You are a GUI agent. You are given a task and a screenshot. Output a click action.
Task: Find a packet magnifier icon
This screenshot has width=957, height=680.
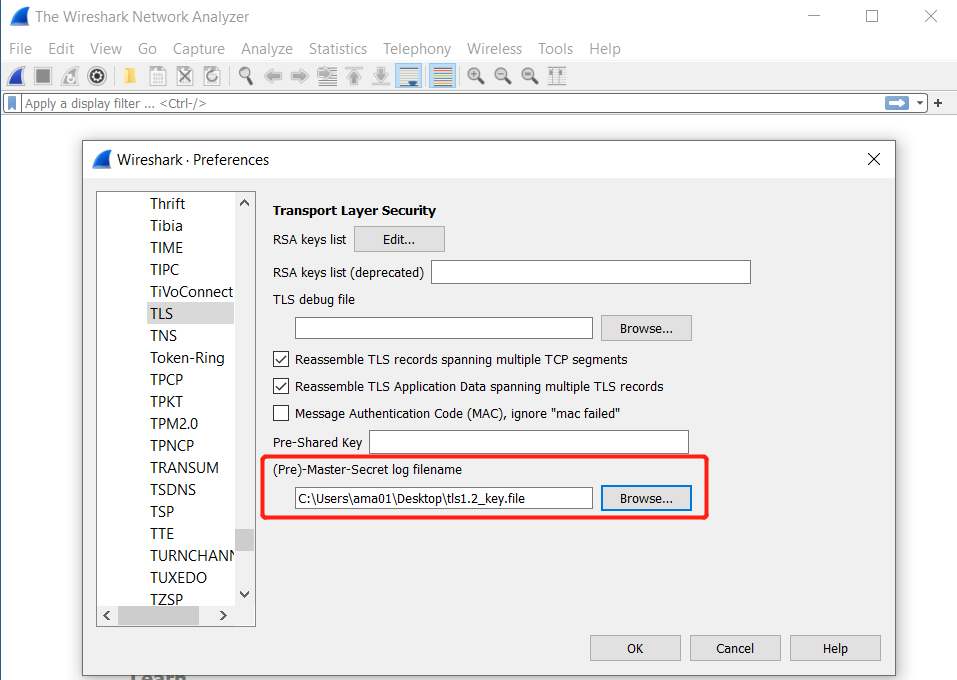tap(246, 76)
